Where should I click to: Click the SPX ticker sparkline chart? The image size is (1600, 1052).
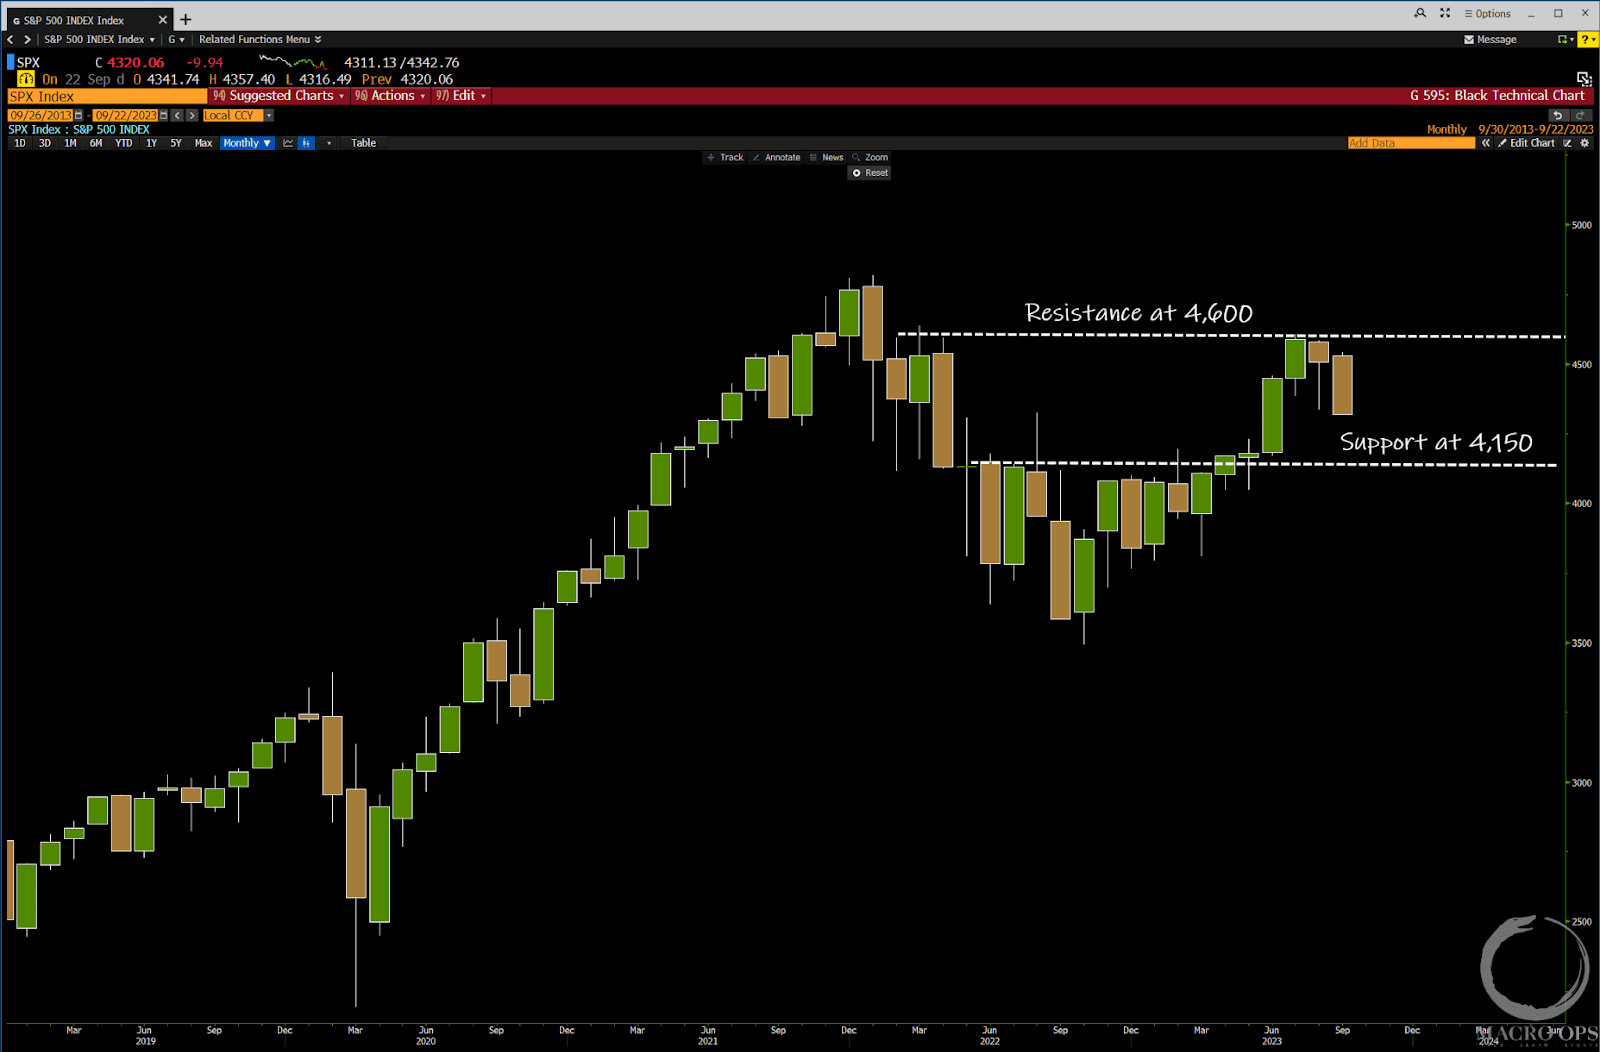tap(293, 62)
